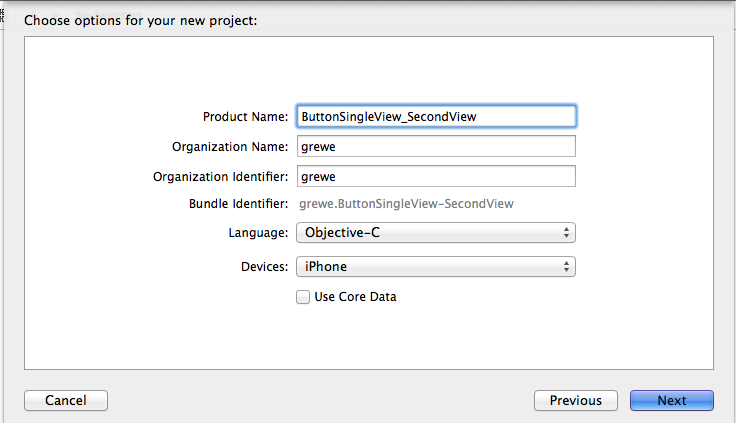Click the Language popup's up-down arrows
This screenshot has width=736, height=423.
[567, 233]
